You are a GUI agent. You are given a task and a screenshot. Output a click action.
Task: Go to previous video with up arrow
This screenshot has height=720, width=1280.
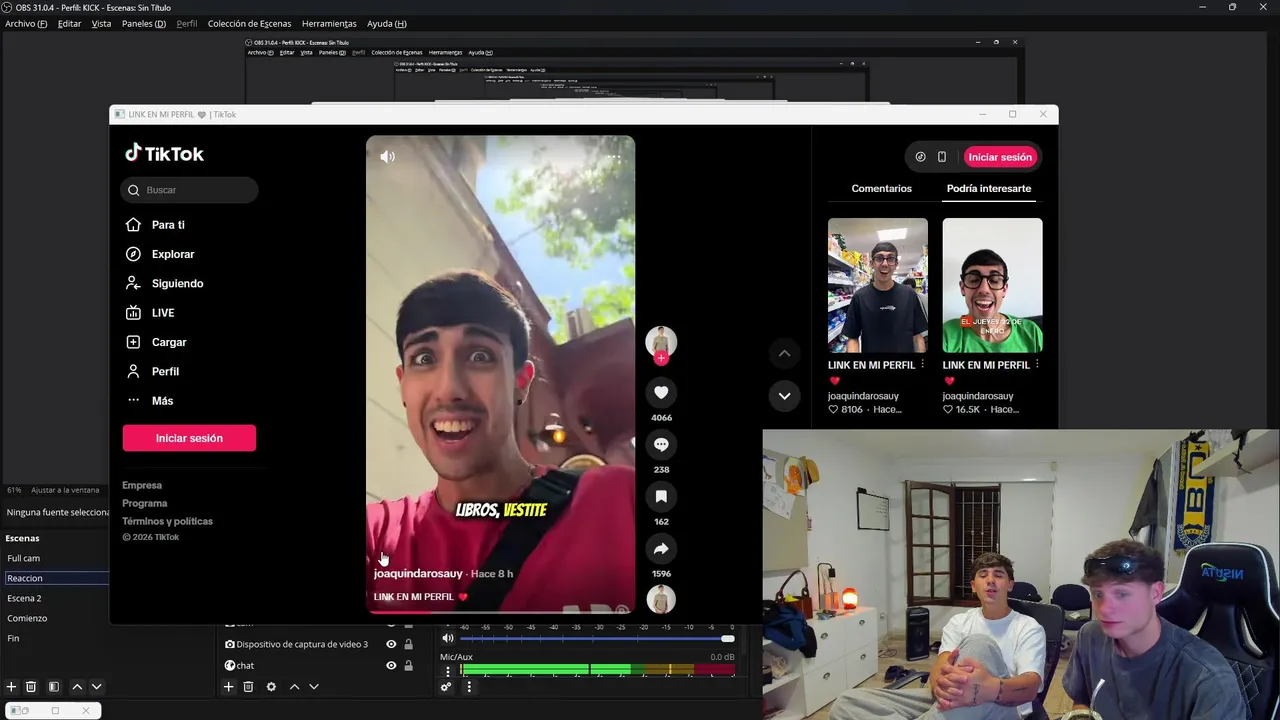point(784,353)
